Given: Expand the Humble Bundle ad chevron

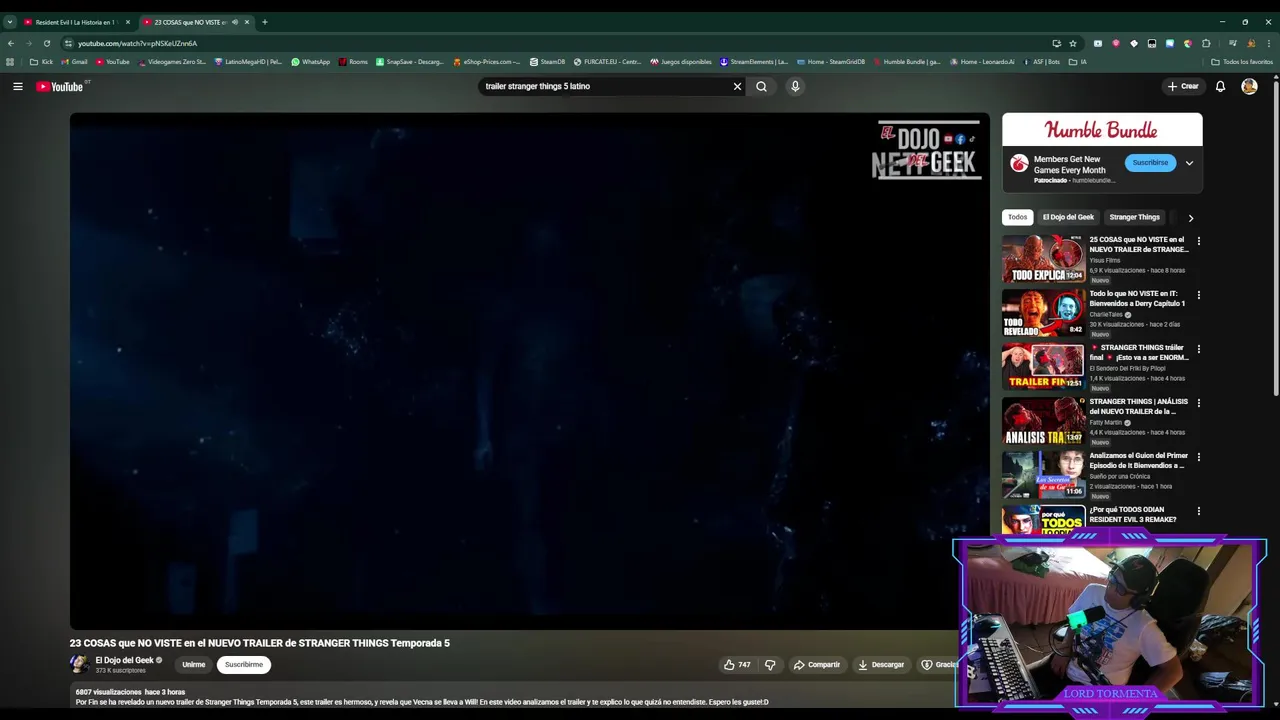Looking at the screenshot, I should pos(1189,163).
